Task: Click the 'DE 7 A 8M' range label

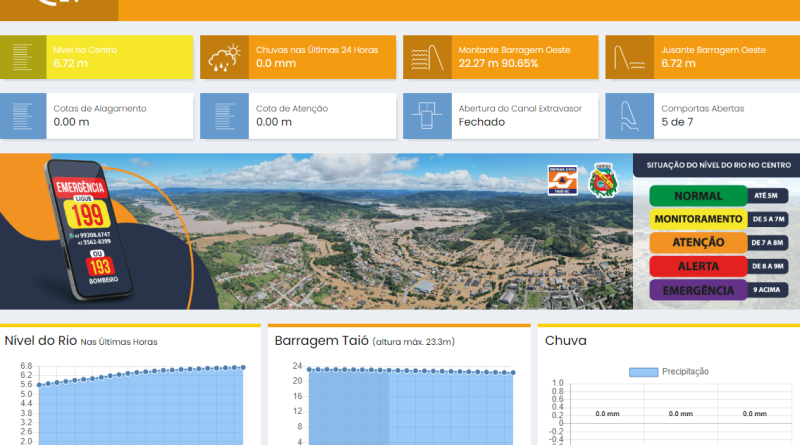Action: coord(767,243)
